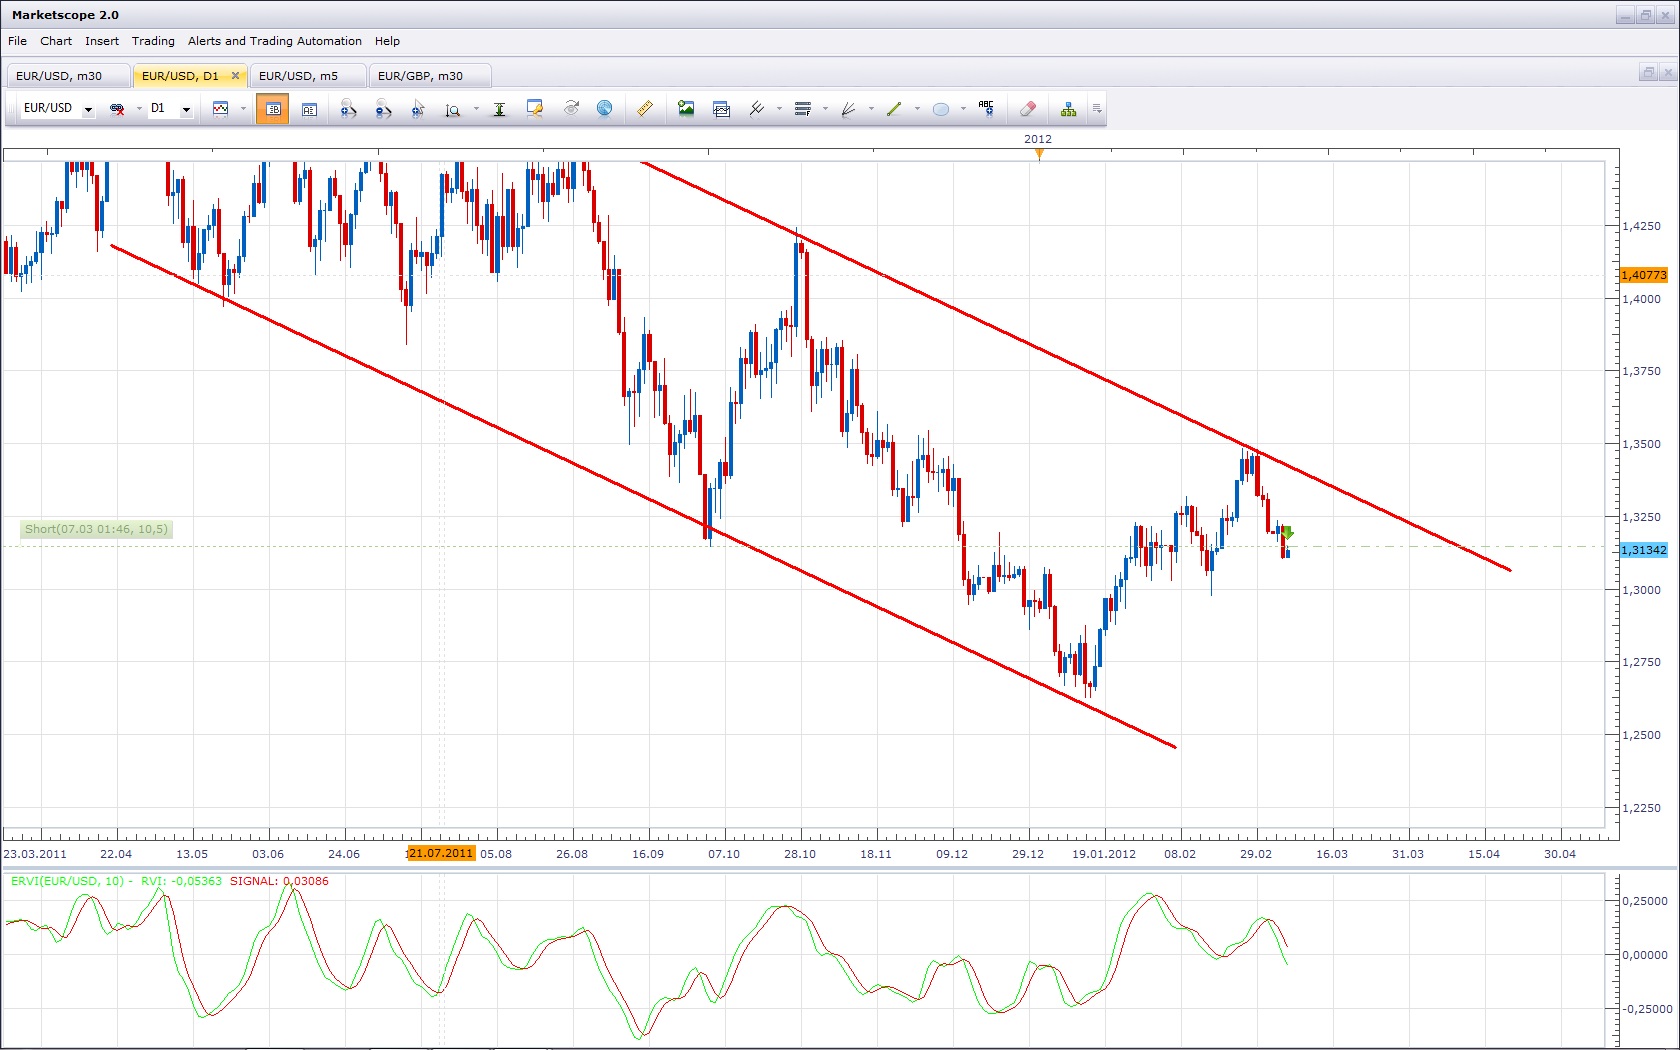The image size is (1680, 1050).
Task: Select the Fibonacci retracement tool
Action: click(x=802, y=109)
